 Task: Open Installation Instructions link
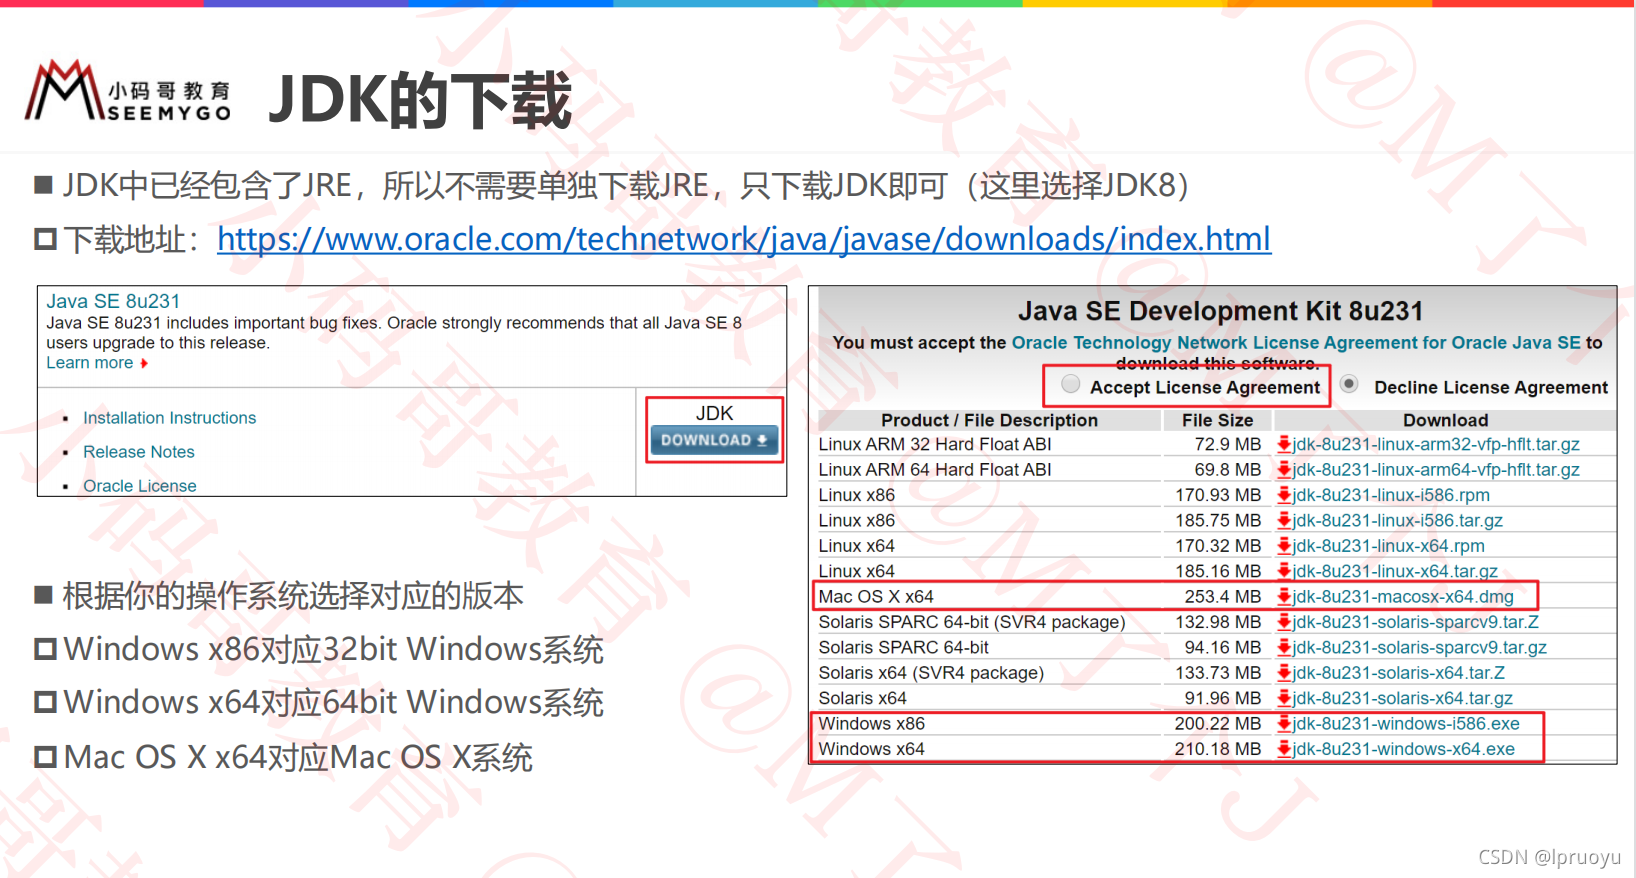[169, 418]
